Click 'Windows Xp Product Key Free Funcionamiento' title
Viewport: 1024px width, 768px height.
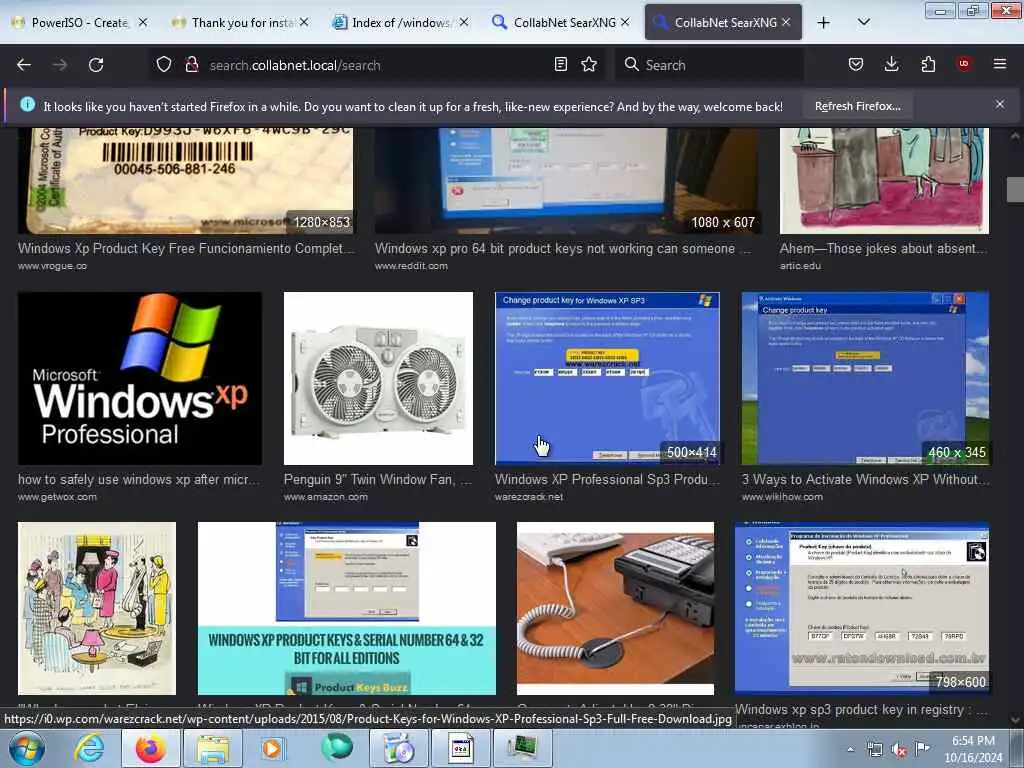point(186,249)
